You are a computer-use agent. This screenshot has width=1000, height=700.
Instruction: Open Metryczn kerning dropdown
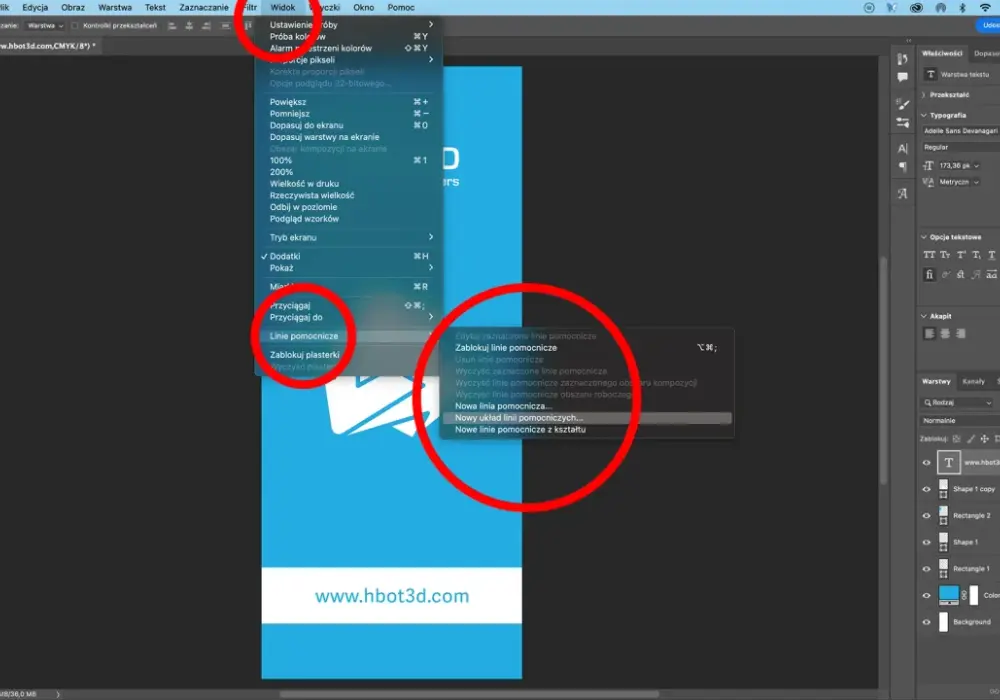pos(976,182)
